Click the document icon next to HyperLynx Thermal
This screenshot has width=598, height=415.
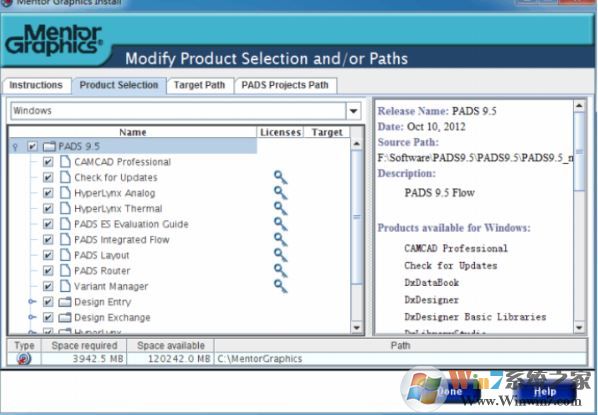click(x=65, y=209)
